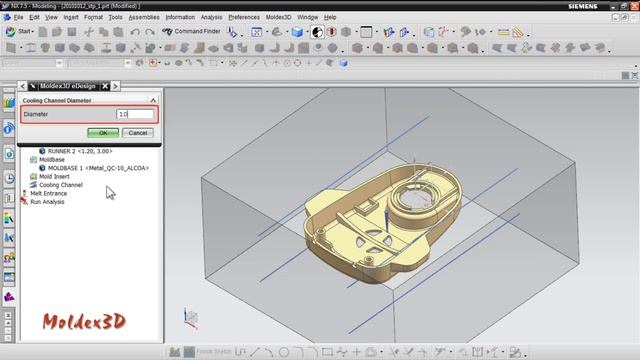The height and width of the screenshot is (360, 640).
Task: Cancel the Cooling Channel Diameter dialog
Action: 138,133
